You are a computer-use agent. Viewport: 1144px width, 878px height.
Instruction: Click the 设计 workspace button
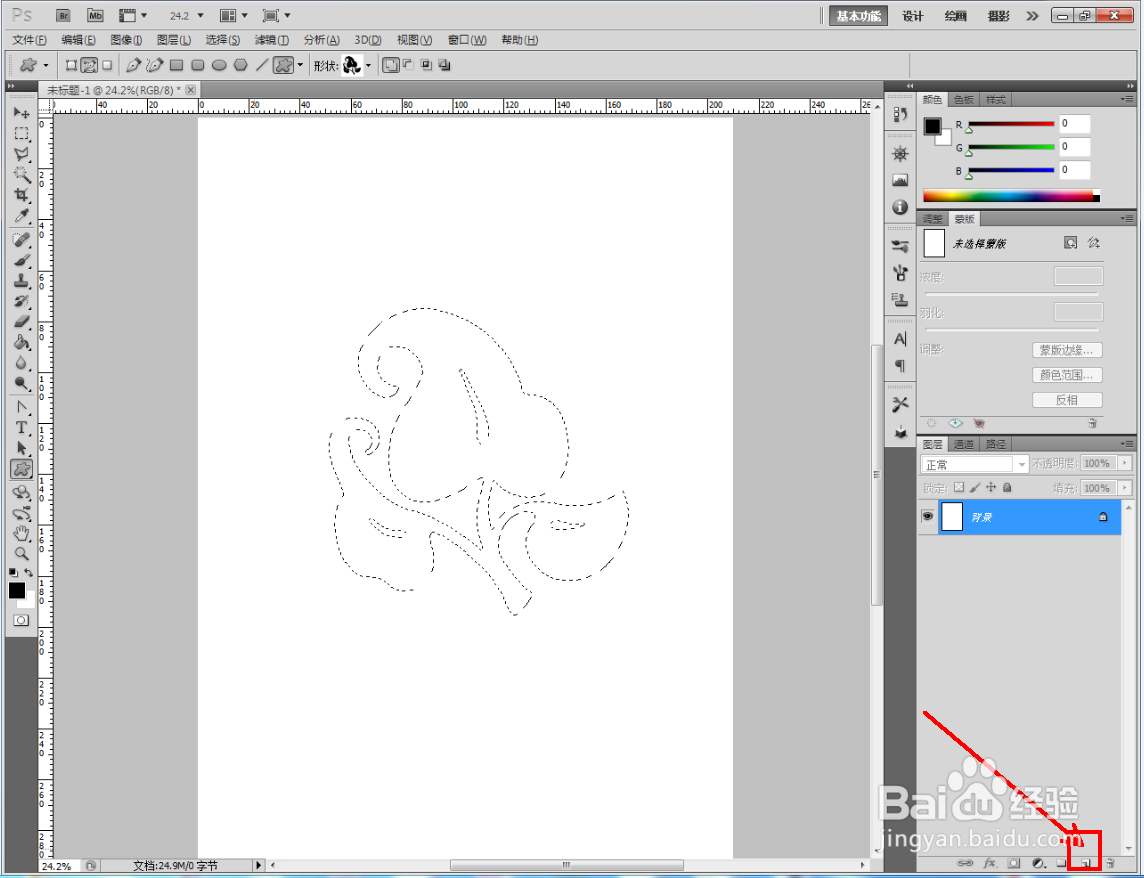913,16
